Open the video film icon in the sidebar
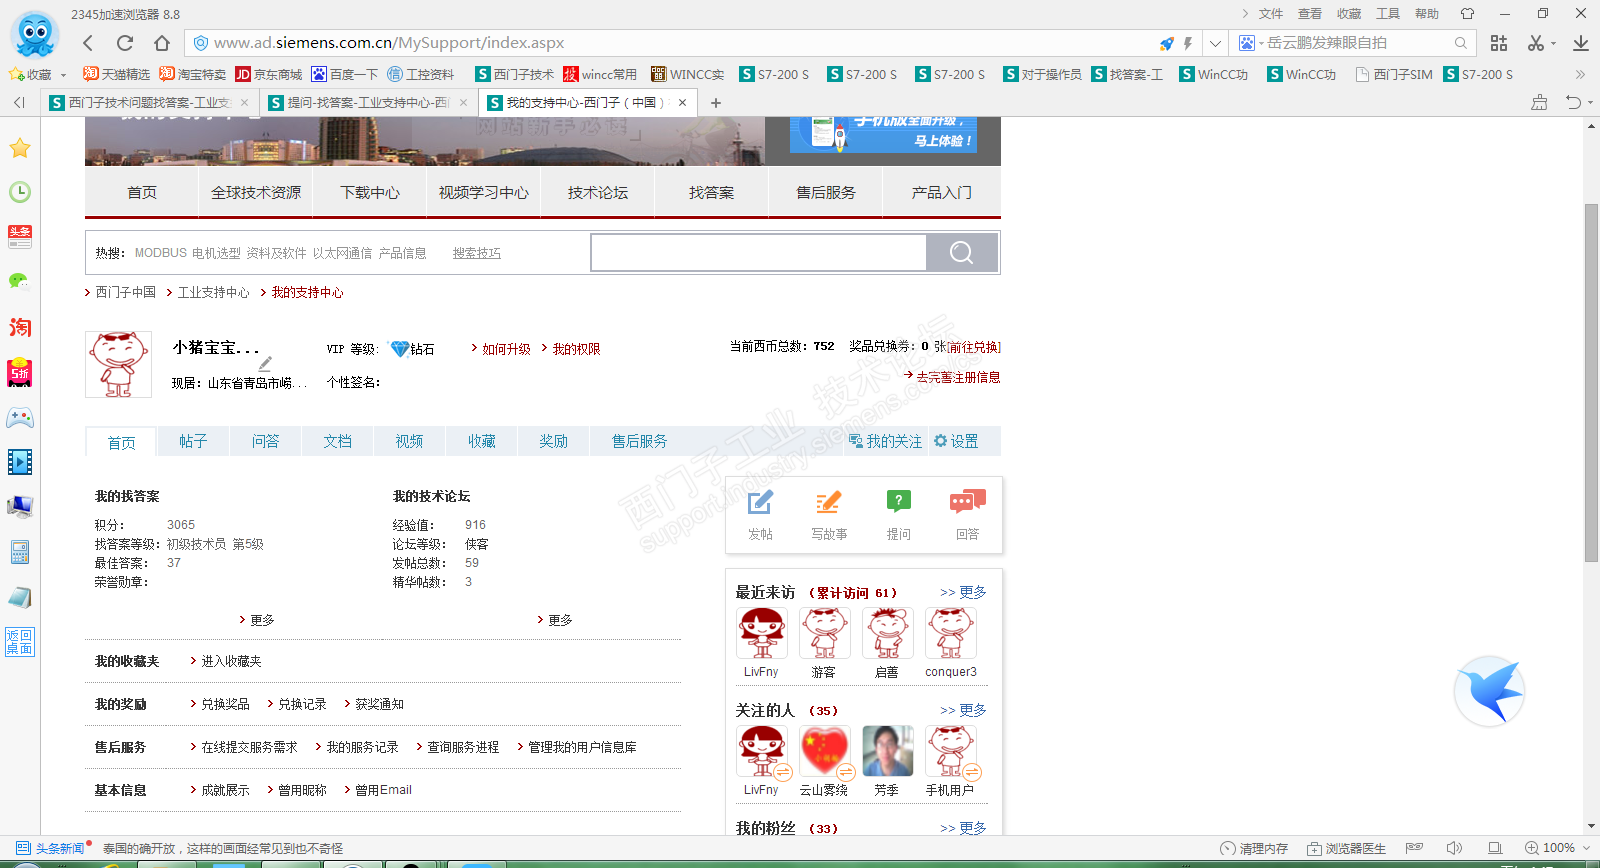Viewport: 1600px width, 868px height. tap(19, 462)
